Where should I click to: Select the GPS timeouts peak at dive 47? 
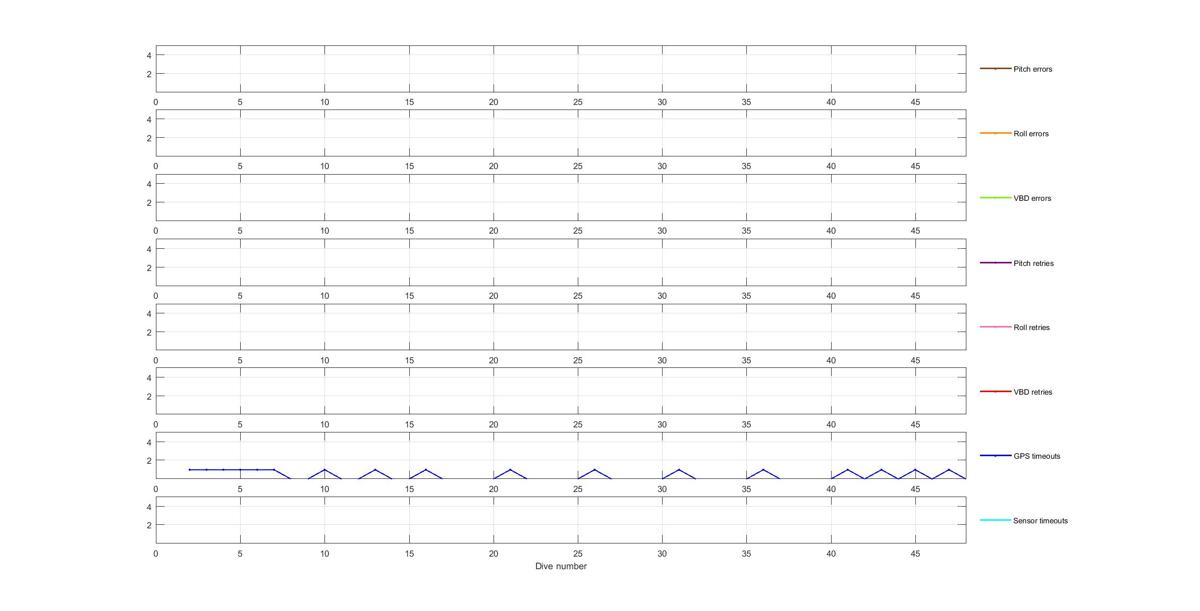click(949, 470)
